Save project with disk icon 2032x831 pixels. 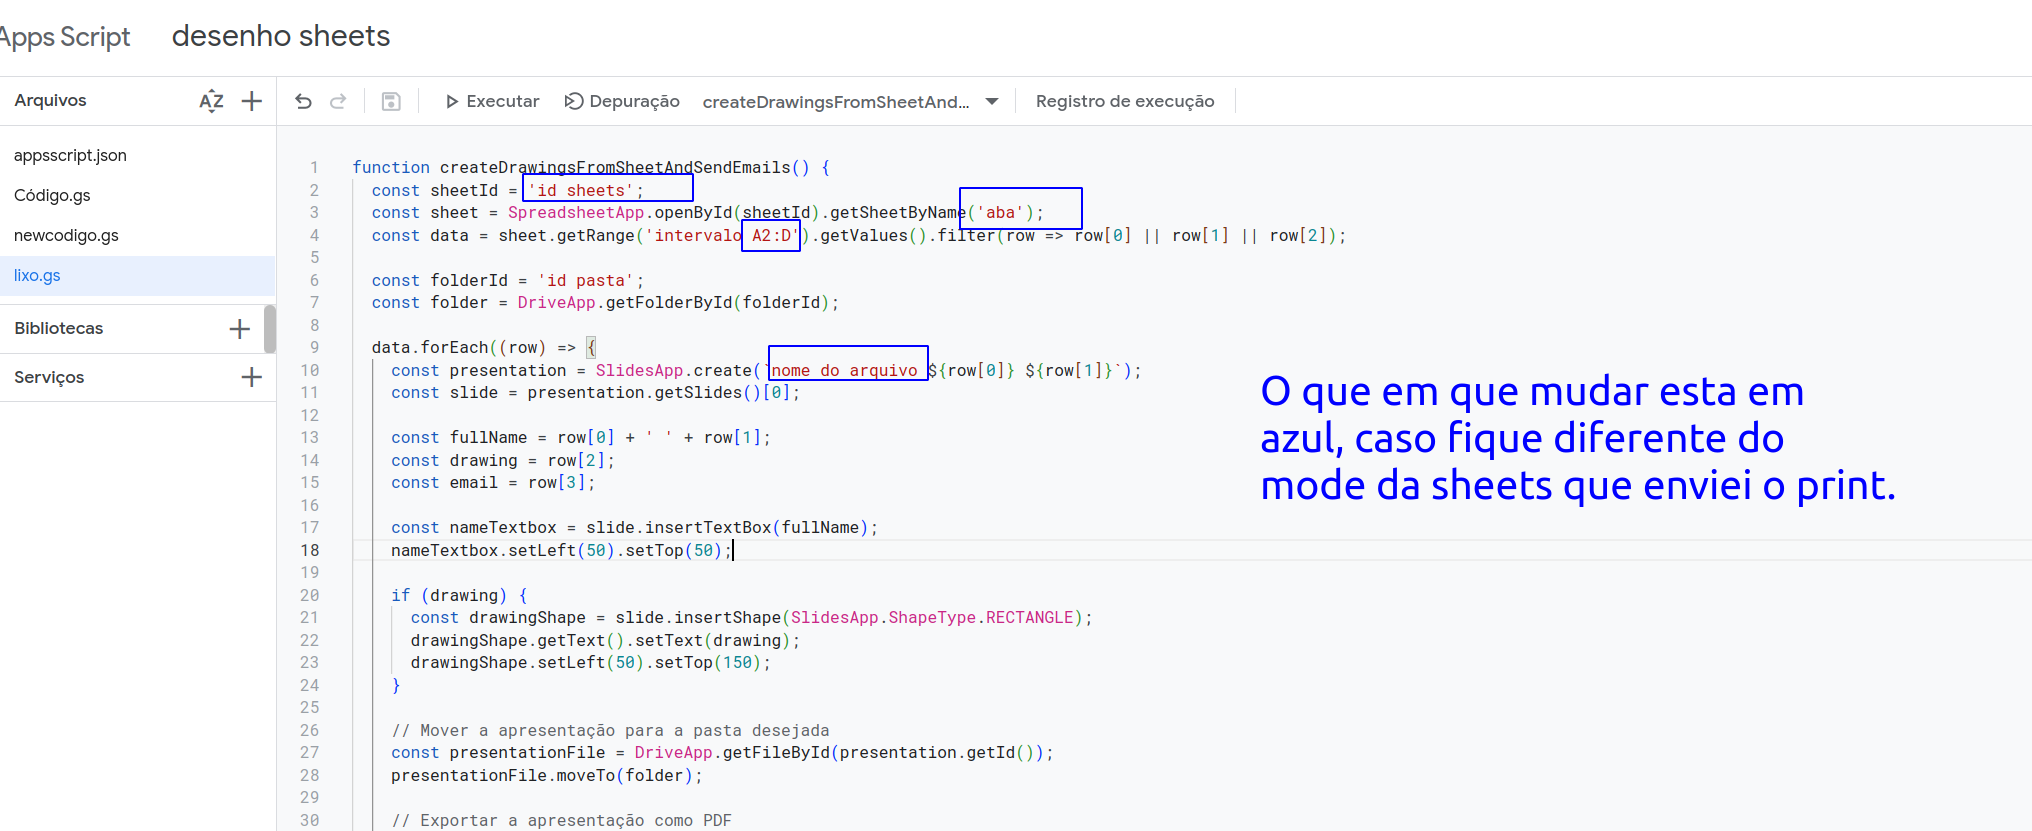coord(391,101)
